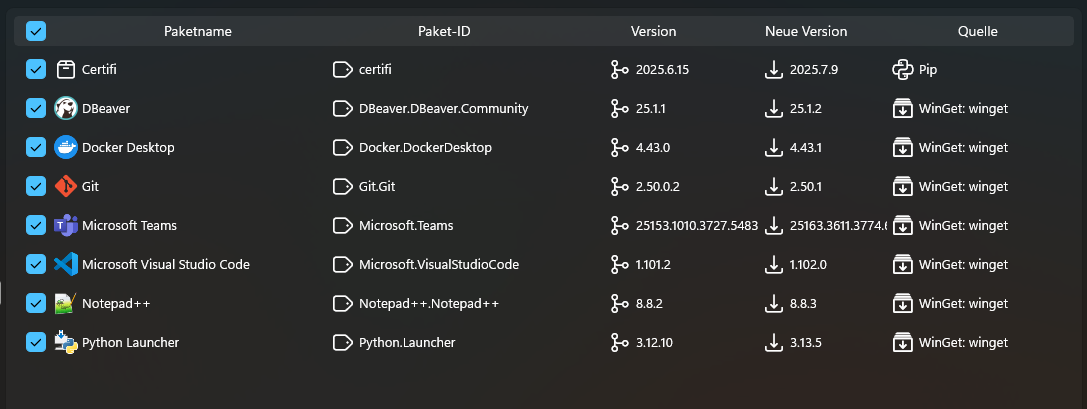The height and width of the screenshot is (409, 1087).
Task: Uncheck the Docker Desktop checkbox
Action: 36,148
